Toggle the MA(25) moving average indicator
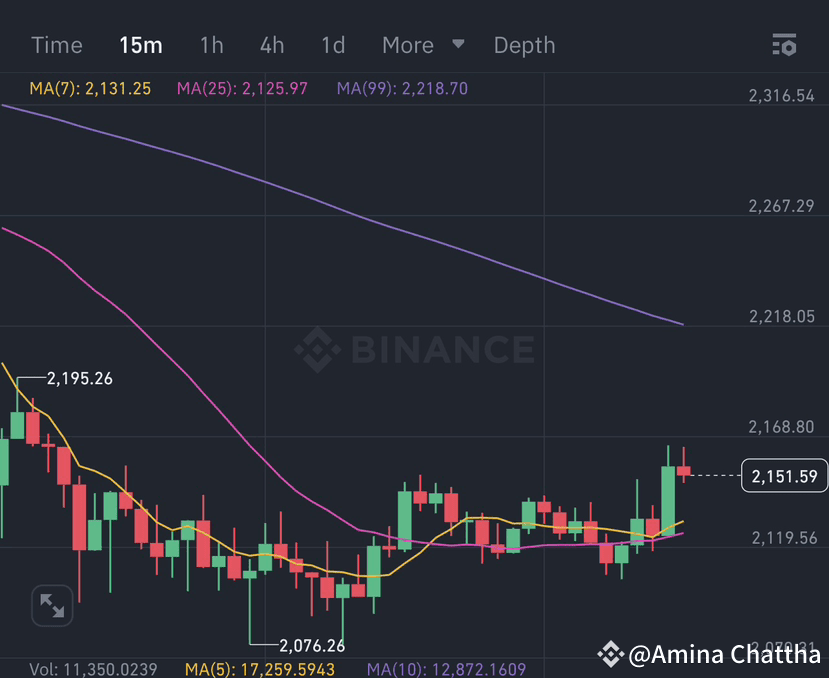This screenshot has height=678, width=829. tap(241, 87)
